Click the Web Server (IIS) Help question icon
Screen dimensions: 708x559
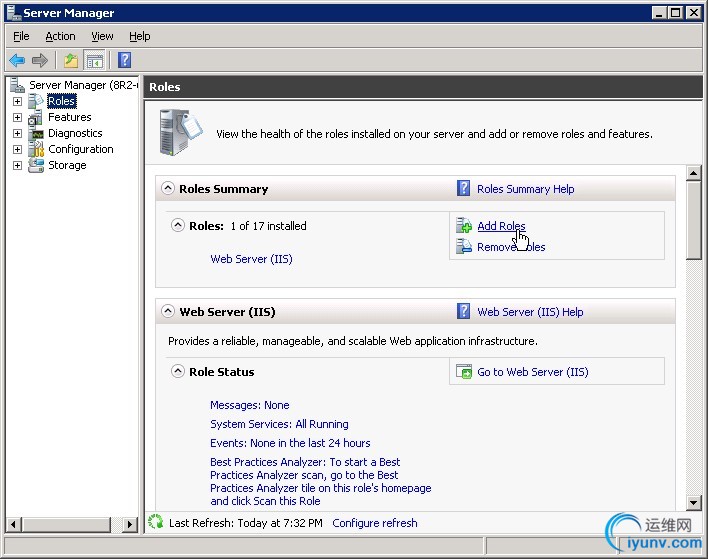click(x=464, y=311)
